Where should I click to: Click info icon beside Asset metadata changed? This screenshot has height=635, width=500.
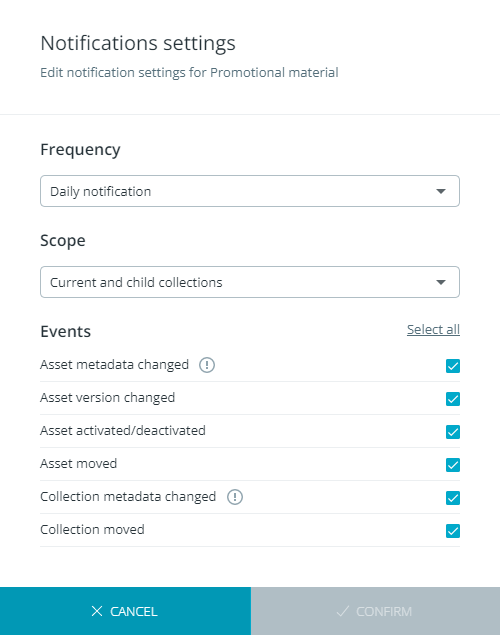[x=206, y=365]
